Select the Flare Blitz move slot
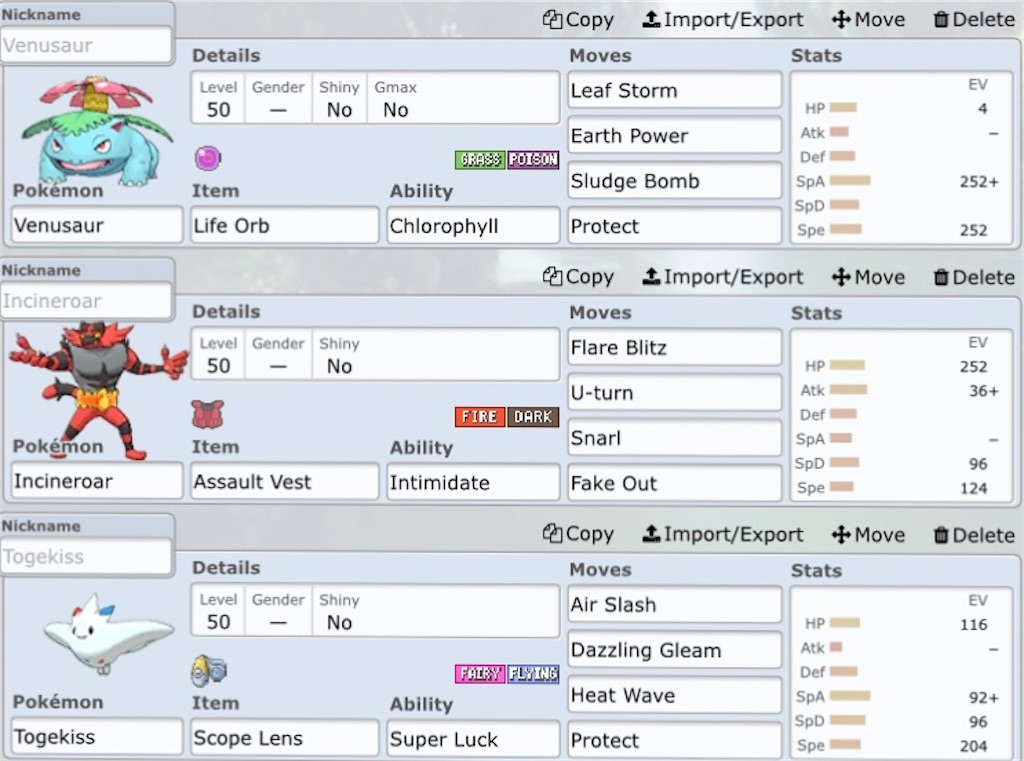The width and height of the screenshot is (1024, 761). pyautogui.click(x=675, y=347)
